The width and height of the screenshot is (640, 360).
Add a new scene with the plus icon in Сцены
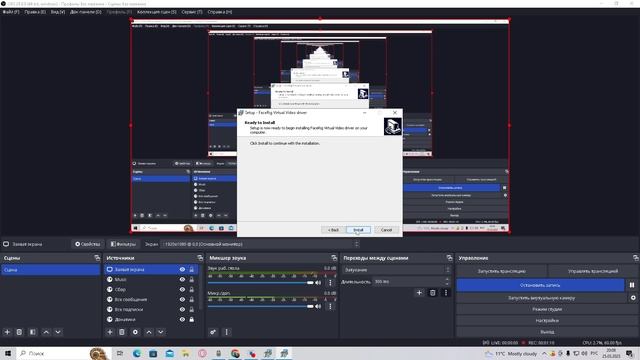(7, 332)
